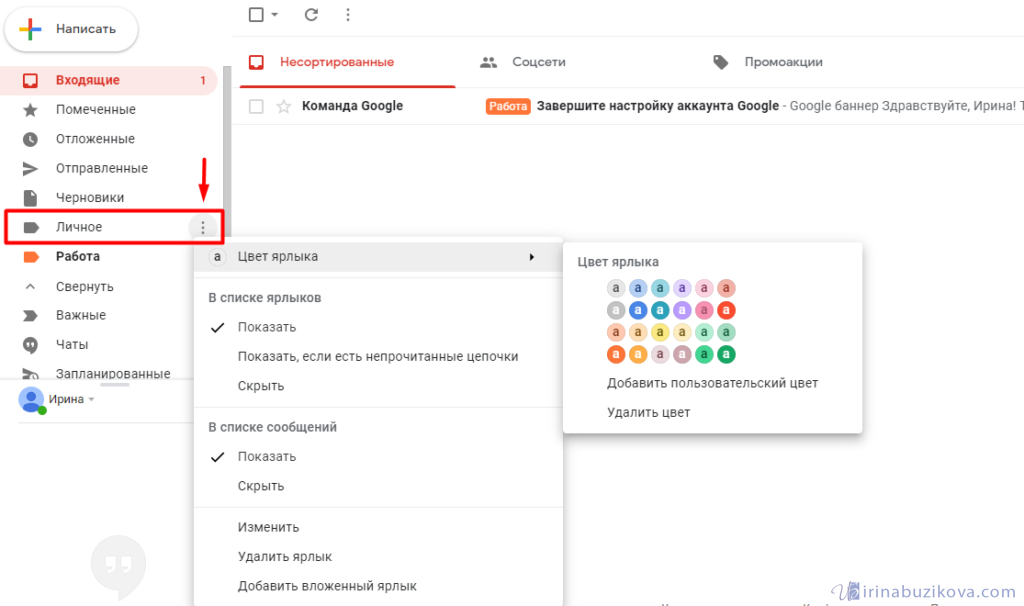This screenshot has height=606, width=1024.
Task: Click the refresh icon in the toolbar
Action: [x=311, y=15]
